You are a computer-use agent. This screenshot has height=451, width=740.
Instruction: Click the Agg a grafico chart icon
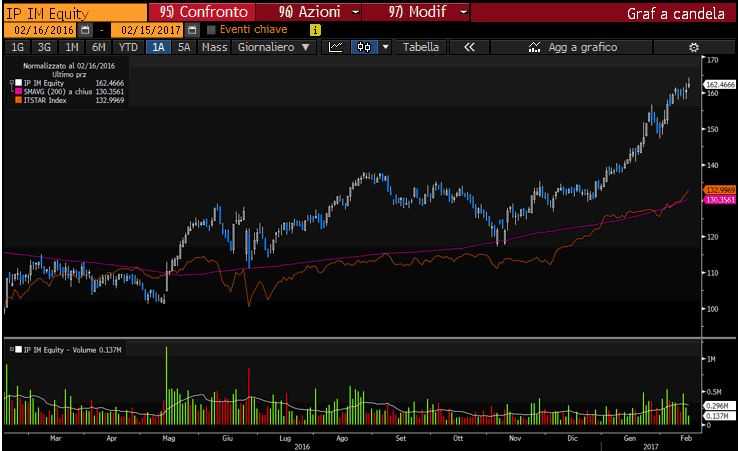click(x=534, y=47)
